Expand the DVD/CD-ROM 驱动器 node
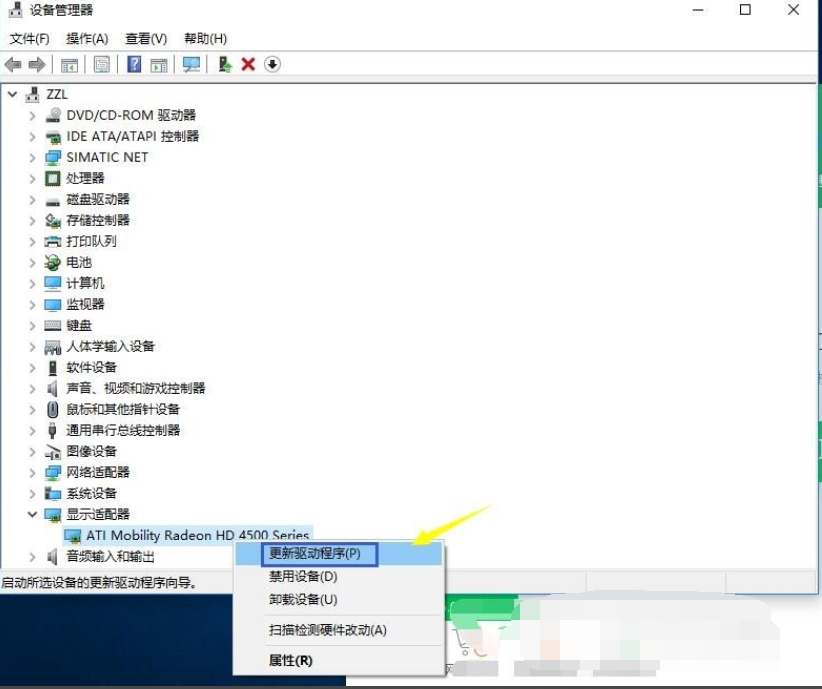Viewport: 822px width, 689px height. (33, 115)
